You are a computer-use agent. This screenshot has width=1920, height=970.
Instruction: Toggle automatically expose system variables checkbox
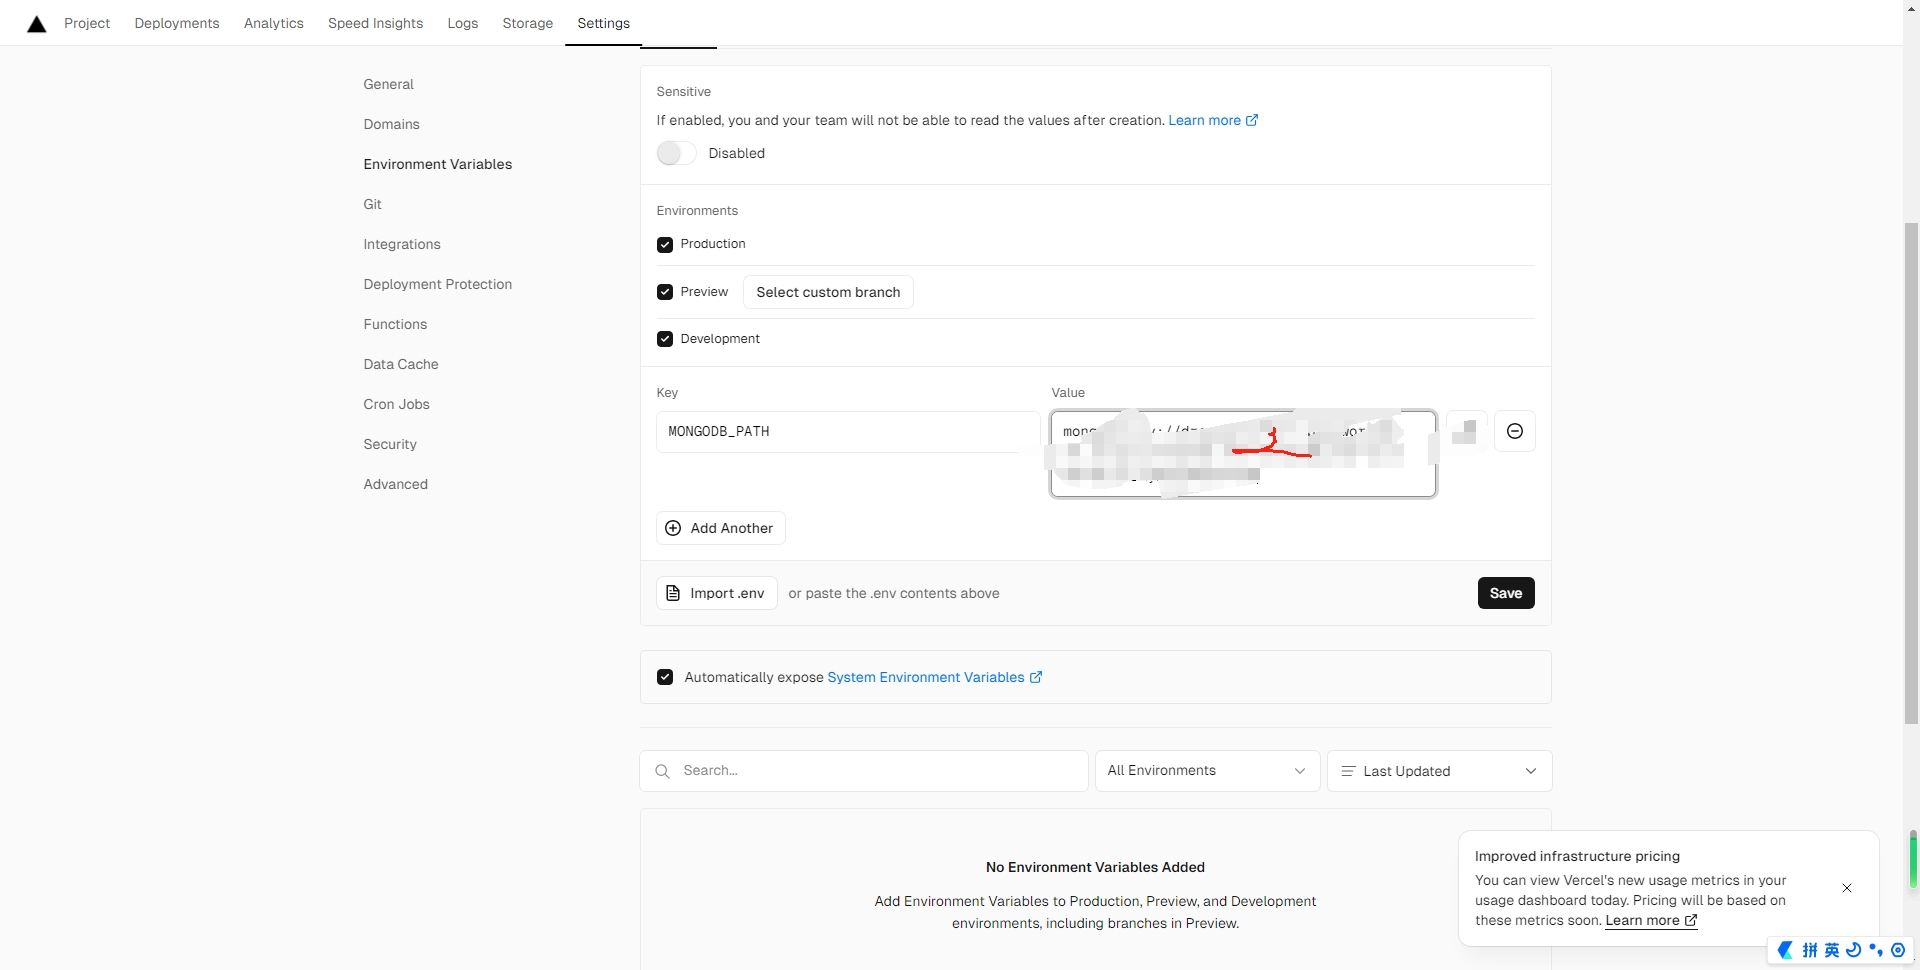tap(665, 677)
